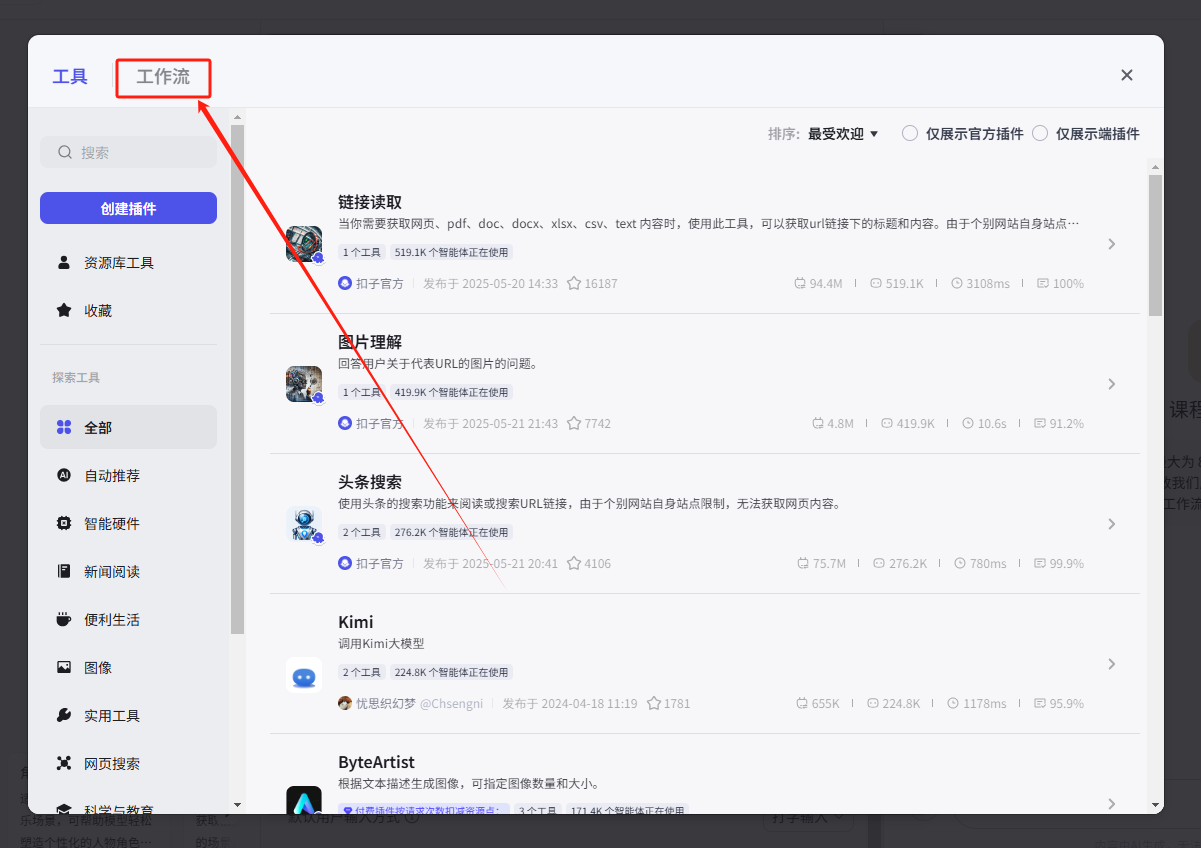
Task: Switch to the 工作流 tab
Action: point(163,77)
